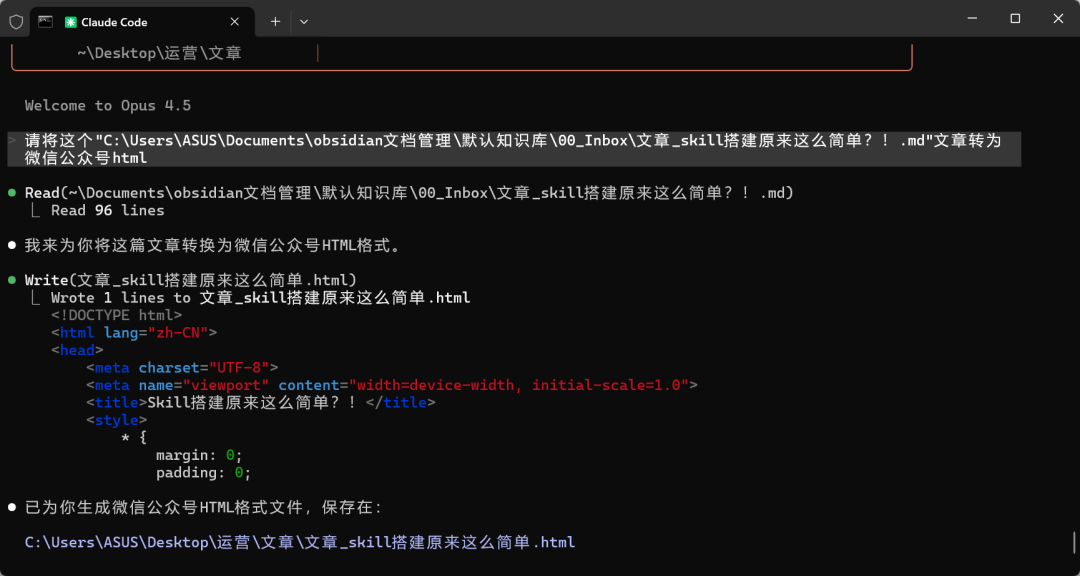
Task: Click the path text ~\Desktop\运营\文章
Action: click(x=159, y=54)
